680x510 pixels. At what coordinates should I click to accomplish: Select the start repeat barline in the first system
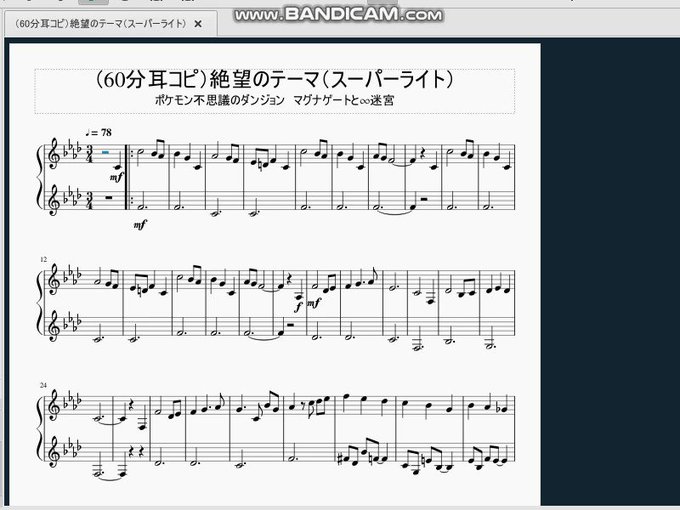(x=129, y=177)
